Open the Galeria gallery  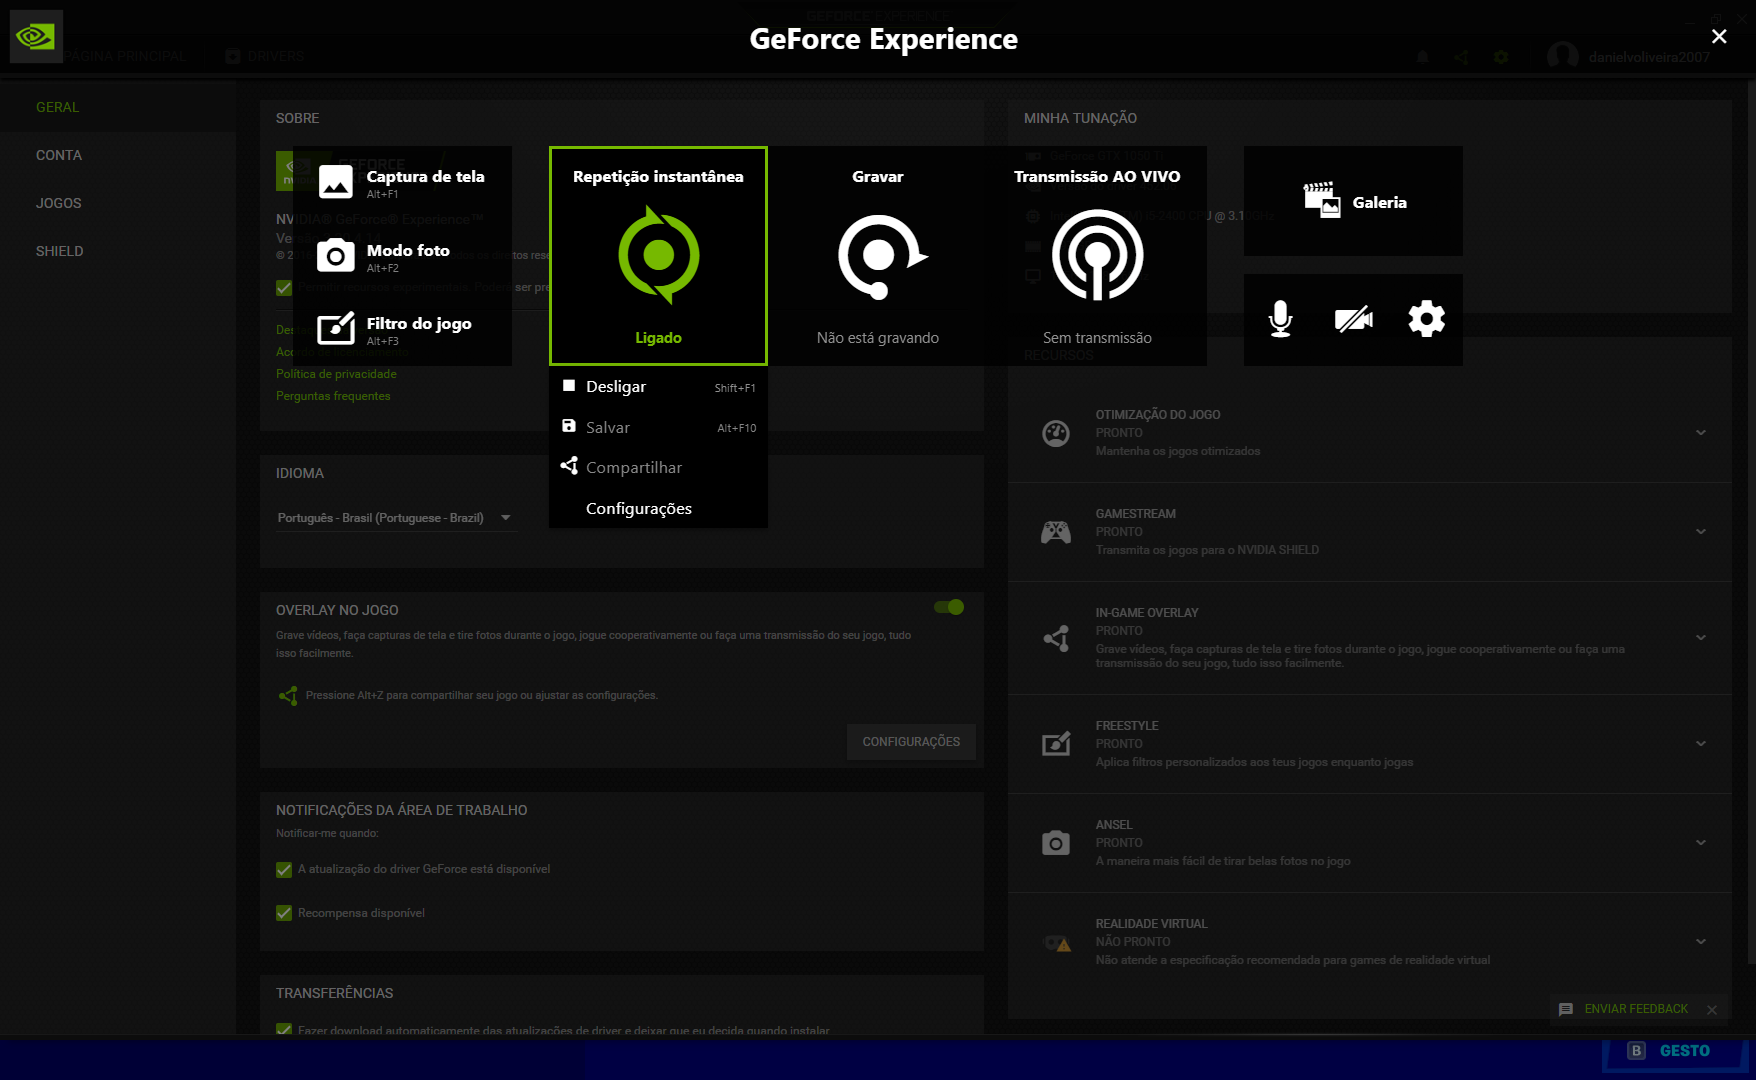1353,201
